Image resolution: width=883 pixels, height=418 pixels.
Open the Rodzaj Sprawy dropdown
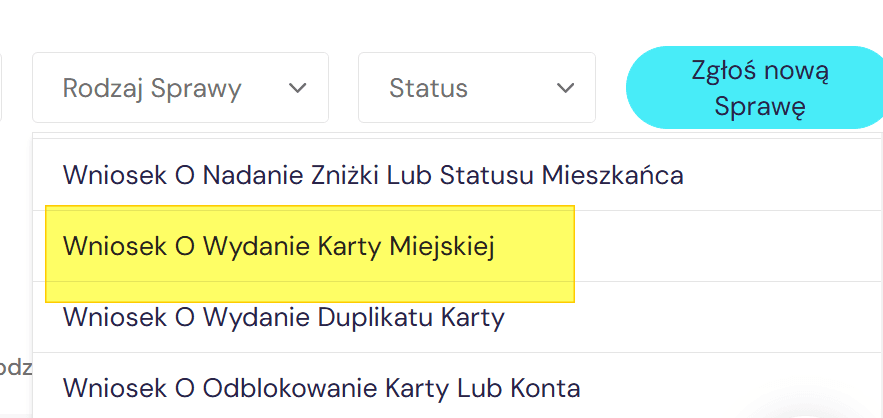point(180,88)
